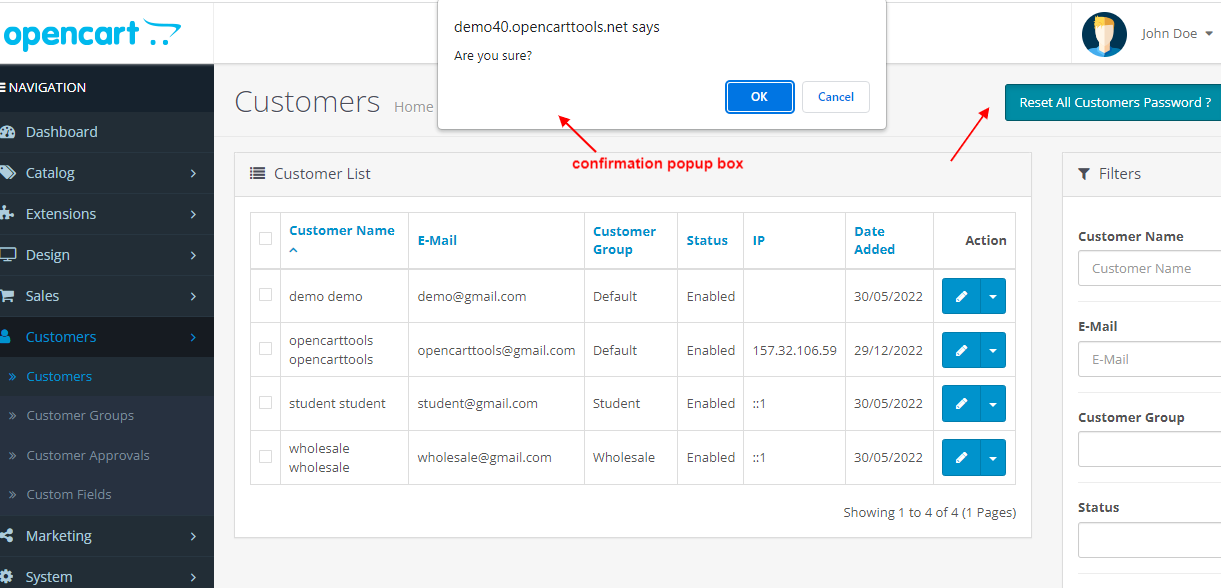This screenshot has width=1221, height=588.
Task: Check the row for student student
Action: [x=265, y=402]
